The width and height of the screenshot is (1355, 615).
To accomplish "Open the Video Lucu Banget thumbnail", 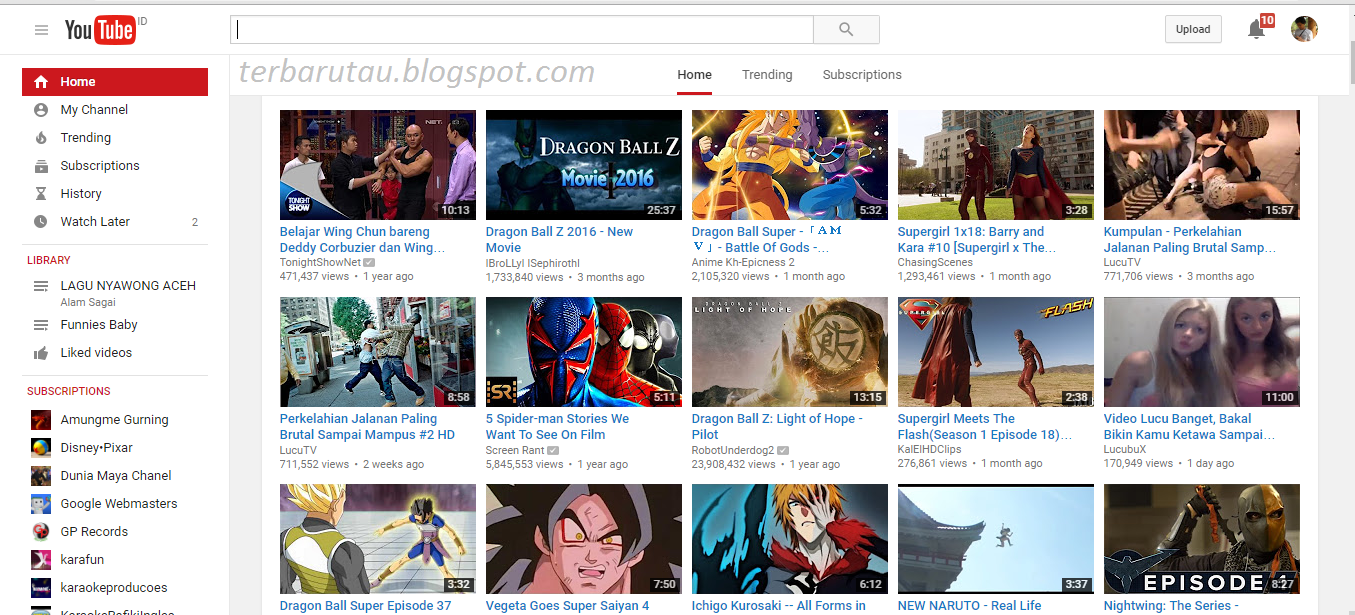I will tap(1202, 352).
